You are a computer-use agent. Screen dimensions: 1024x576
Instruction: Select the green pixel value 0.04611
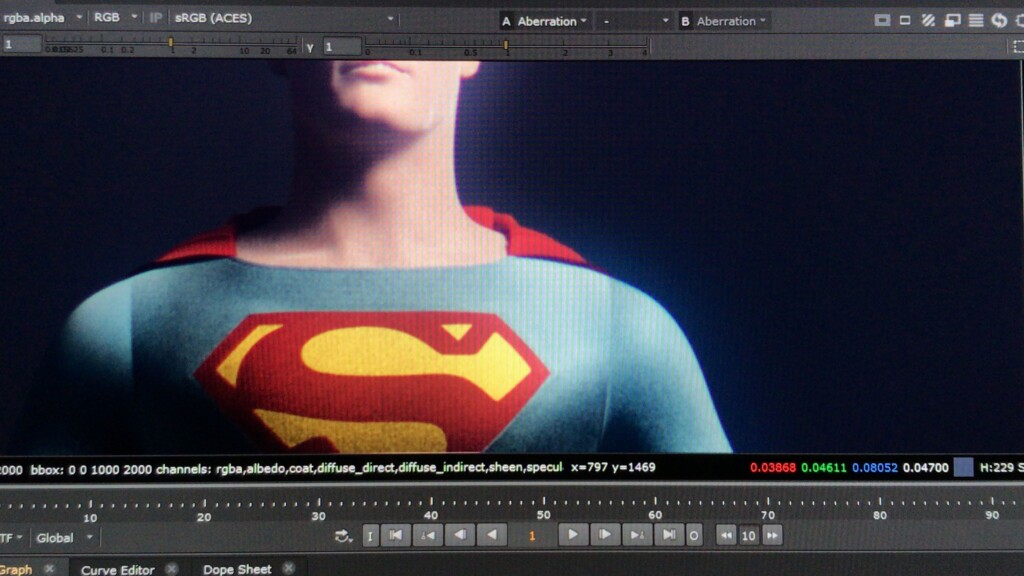pyautogui.click(x=824, y=468)
